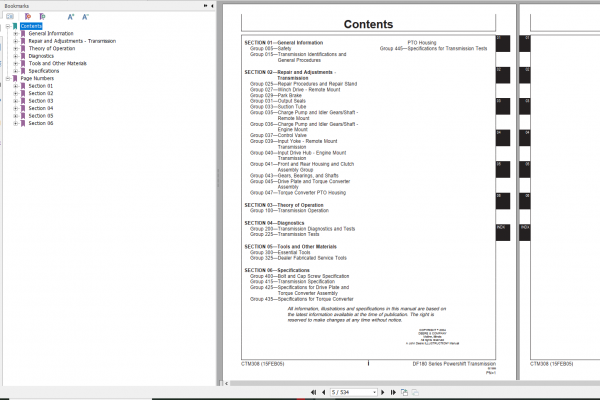
Task: Collapse the Bookmarks panel with the left arrow
Action: [212, 6]
